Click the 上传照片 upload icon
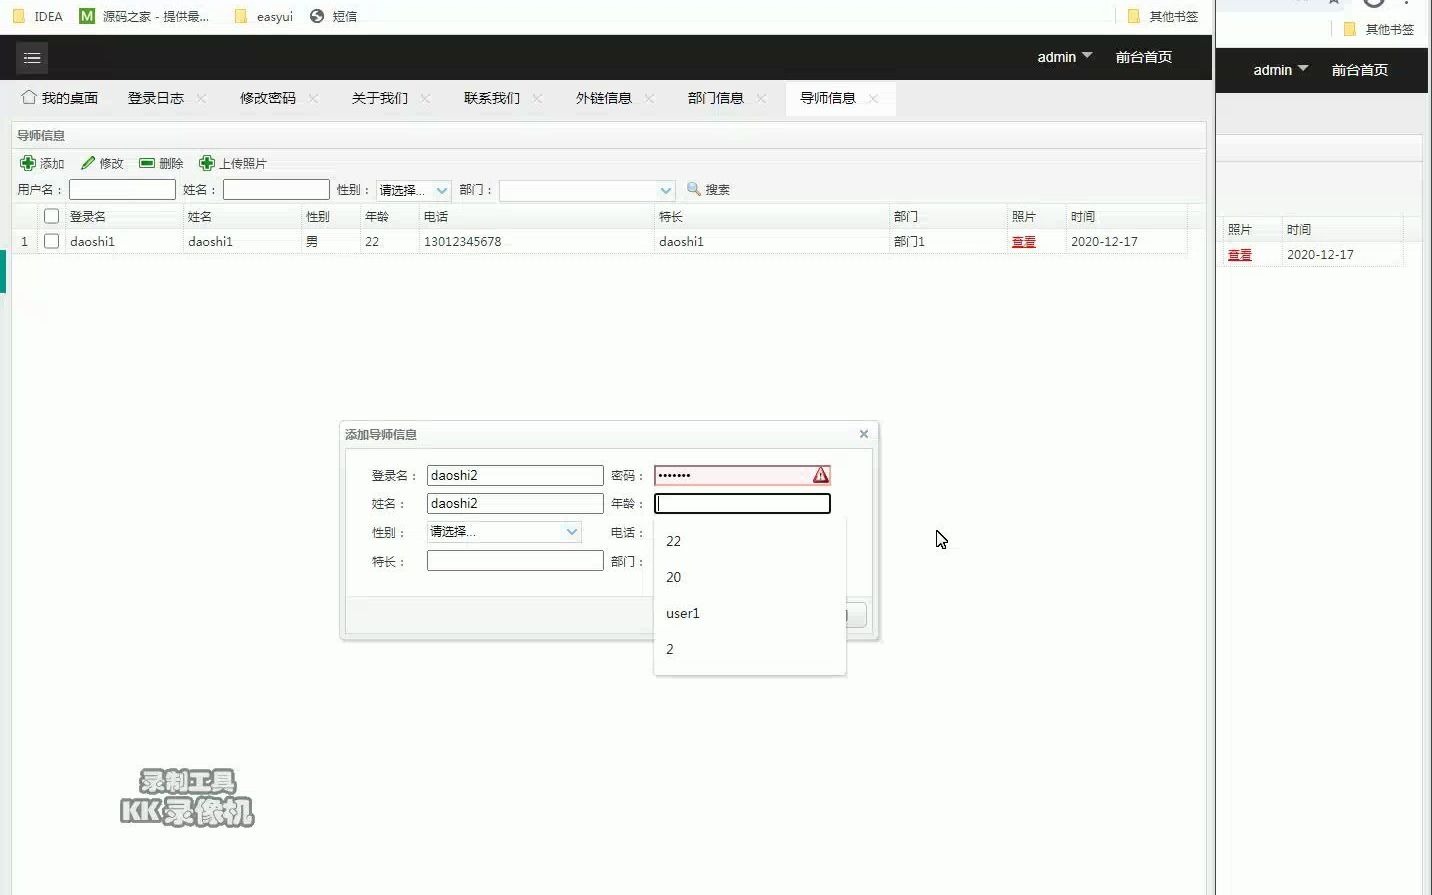 click(207, 163)
